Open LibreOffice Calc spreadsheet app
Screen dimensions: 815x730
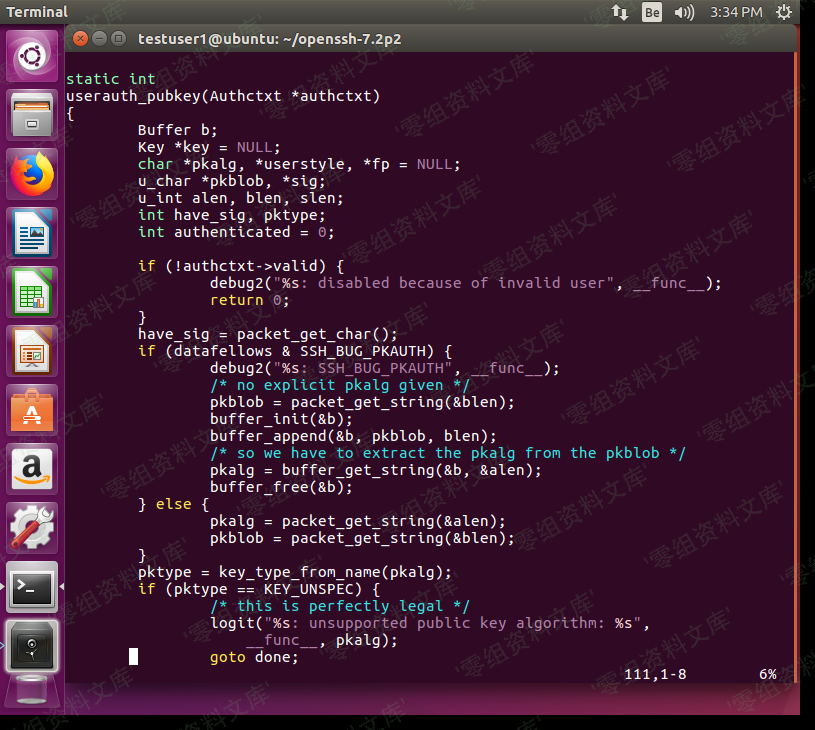(33, 292)
